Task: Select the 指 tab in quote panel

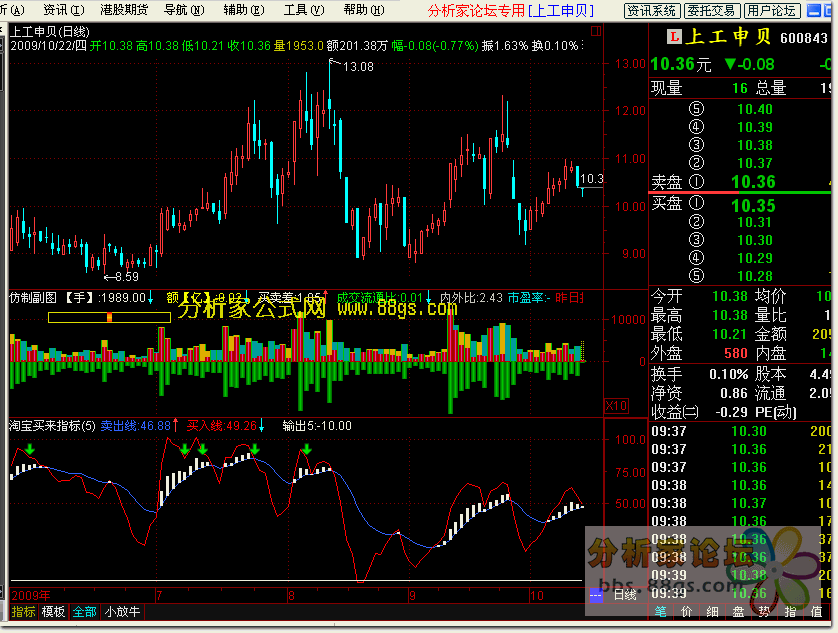Action: (x=790, y=612)
